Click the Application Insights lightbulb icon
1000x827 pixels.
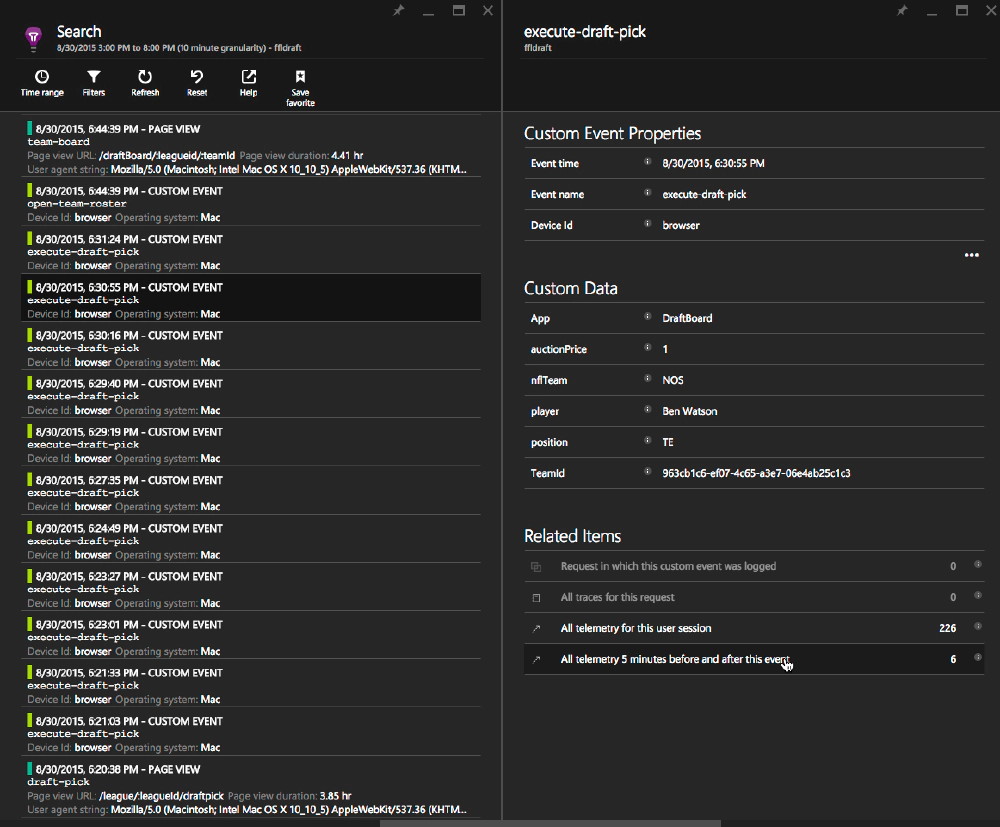click(33, 38)
